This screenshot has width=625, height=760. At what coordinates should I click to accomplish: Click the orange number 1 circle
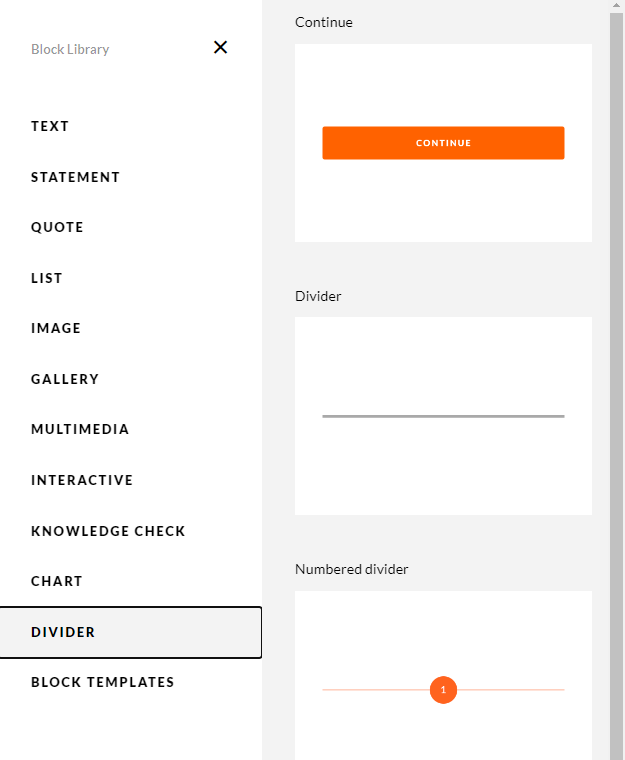coord(443,690)
